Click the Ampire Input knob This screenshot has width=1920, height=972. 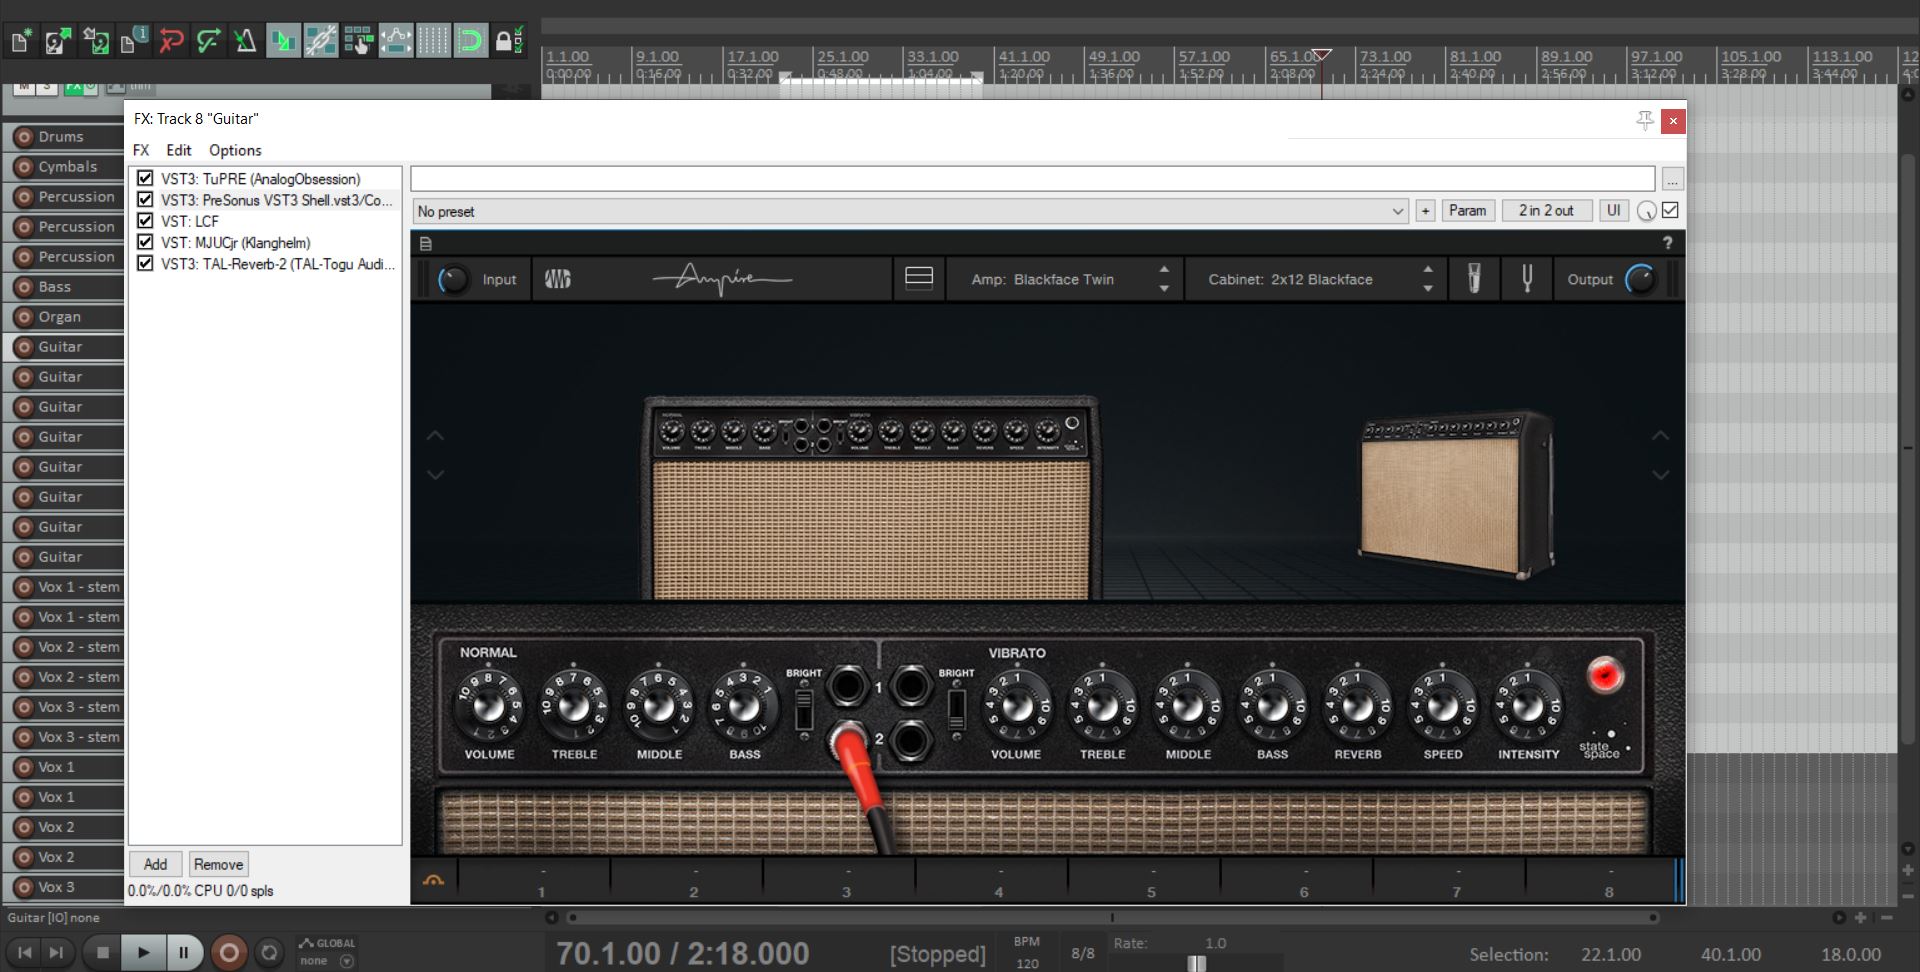coord(453,279)
